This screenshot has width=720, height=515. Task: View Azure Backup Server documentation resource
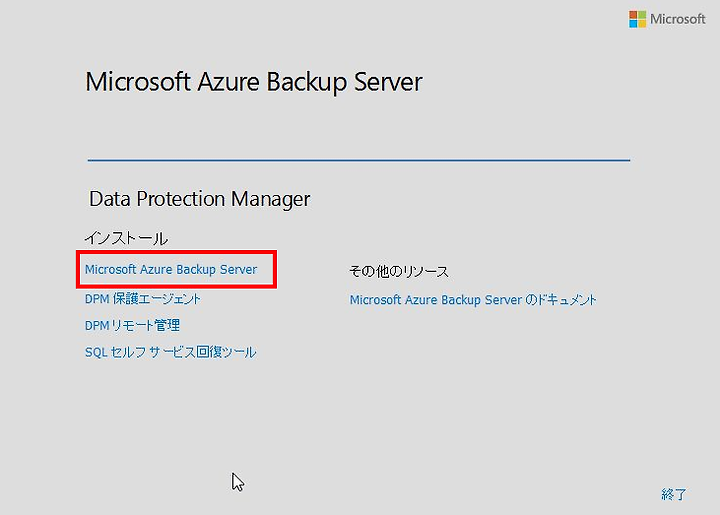coord(473,300)
